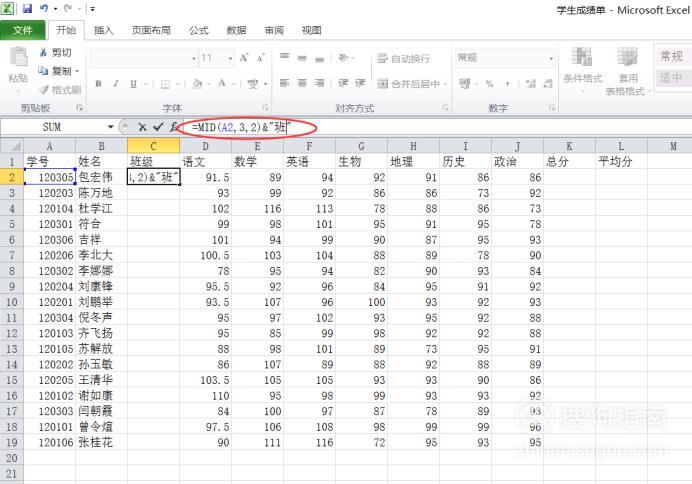Decrease font size with small A icon
The width and height of the screenshot is (692, 484).
261,58
